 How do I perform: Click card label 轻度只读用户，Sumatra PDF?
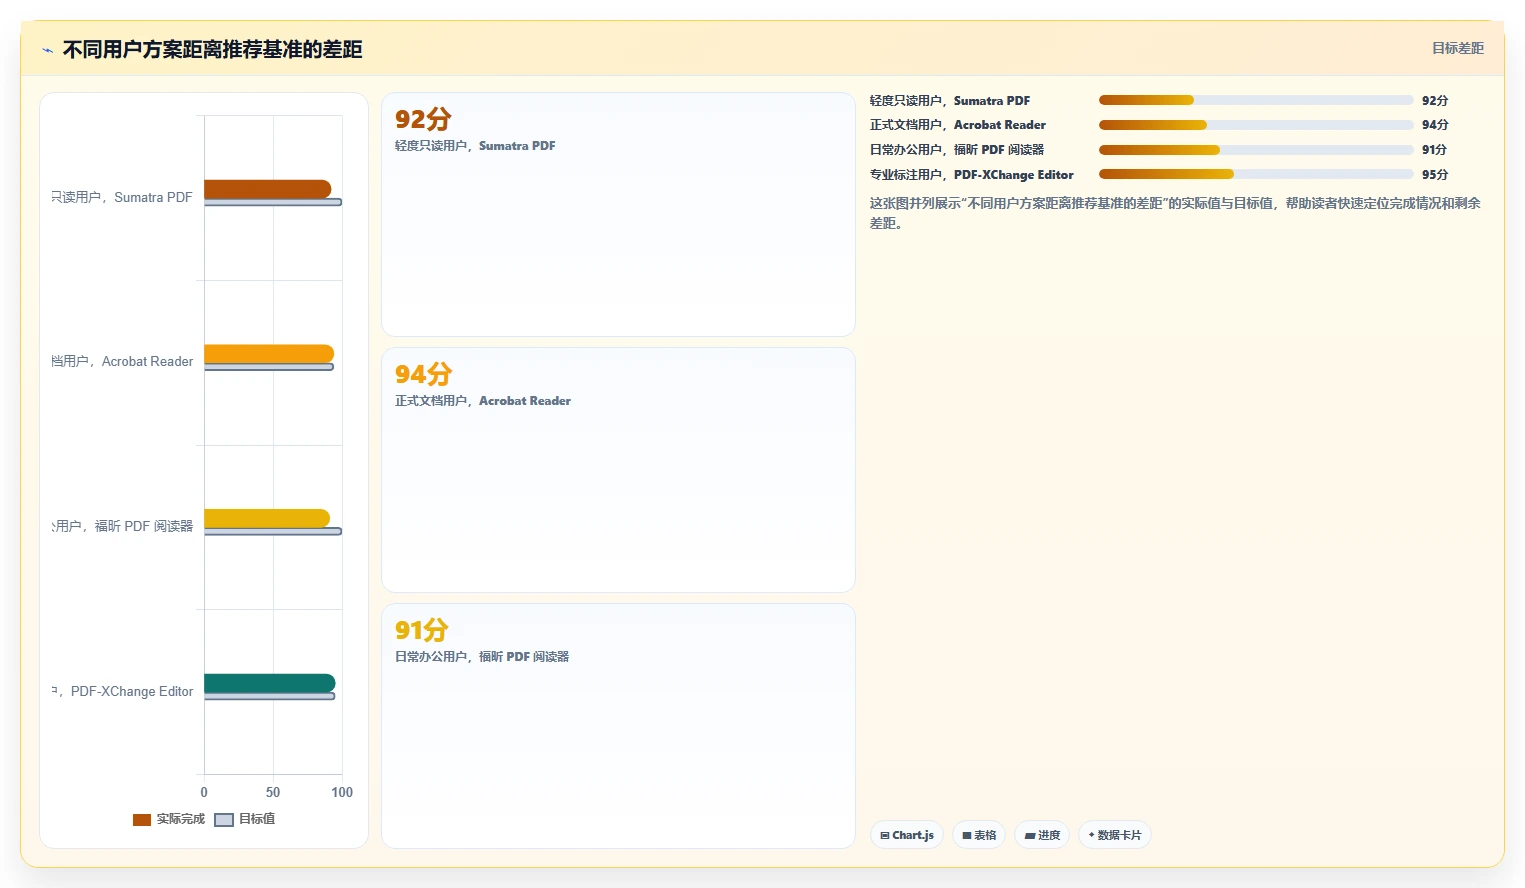pyautogui.click(x=475, y=146)
